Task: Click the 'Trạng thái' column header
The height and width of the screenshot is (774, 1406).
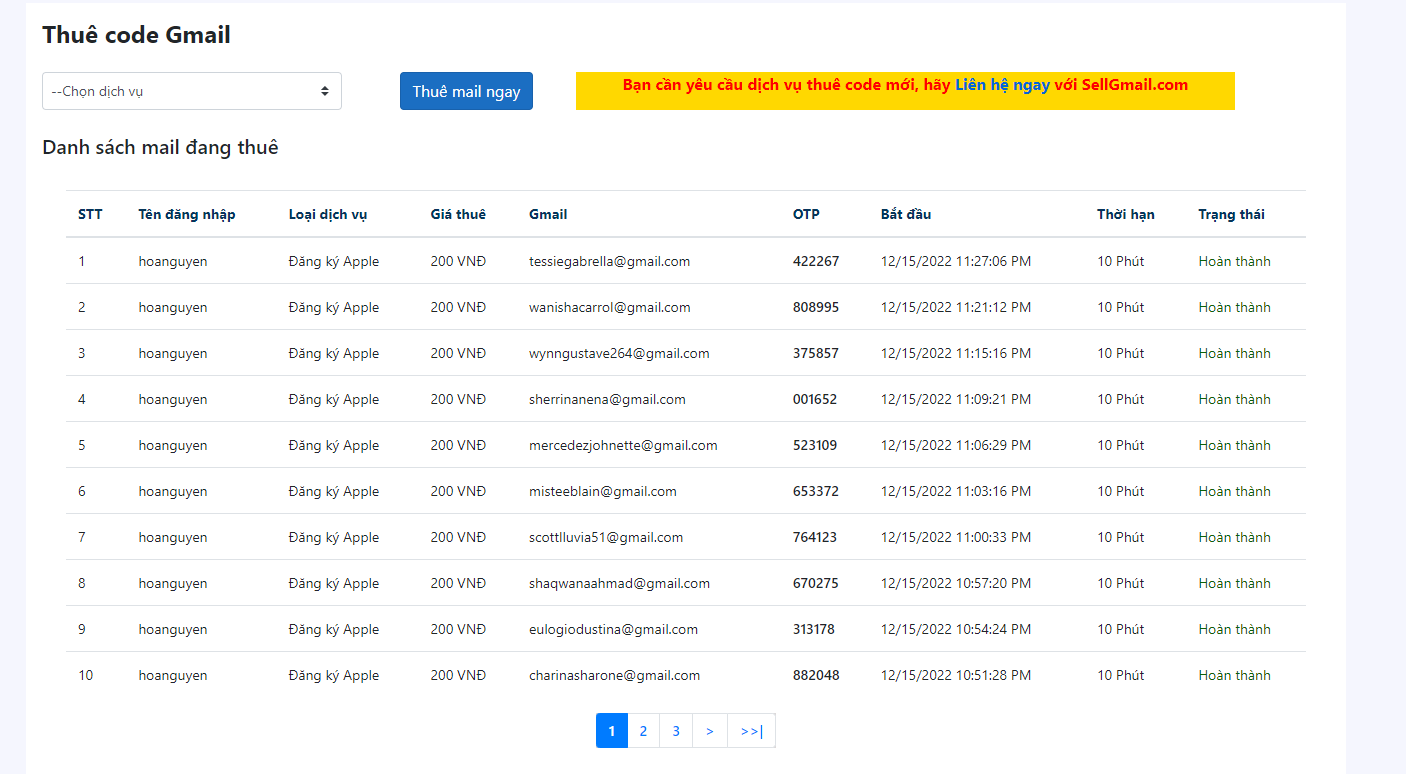Action: [1231, 214]
